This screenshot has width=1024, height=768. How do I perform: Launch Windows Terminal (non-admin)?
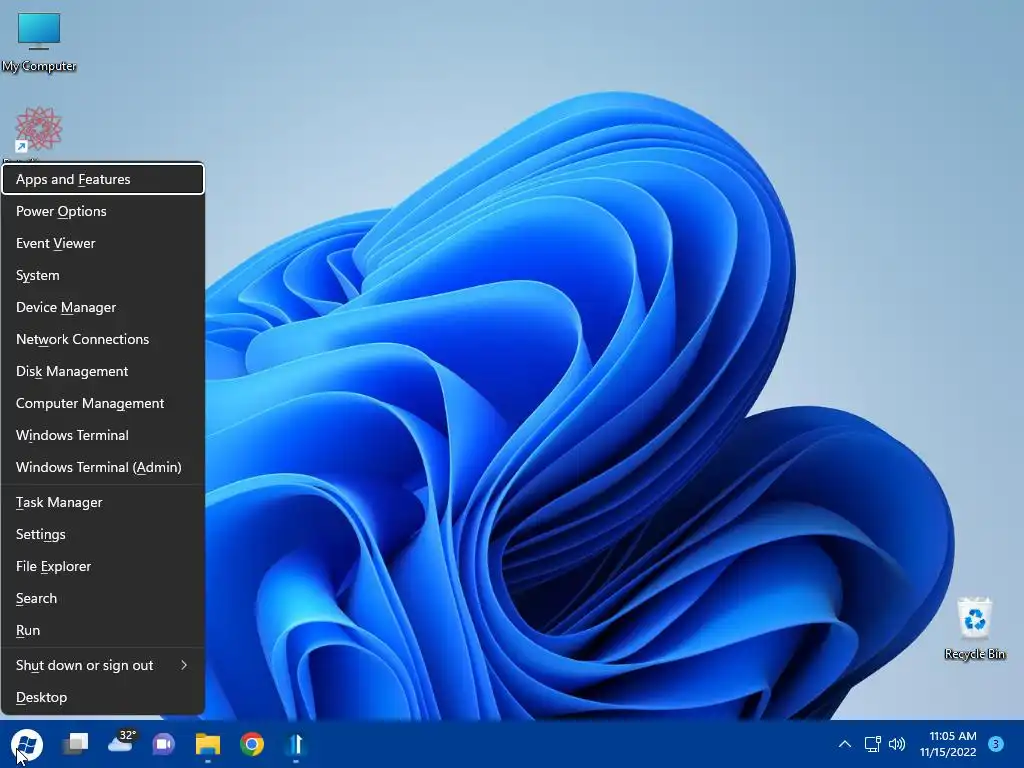(103, 435)
